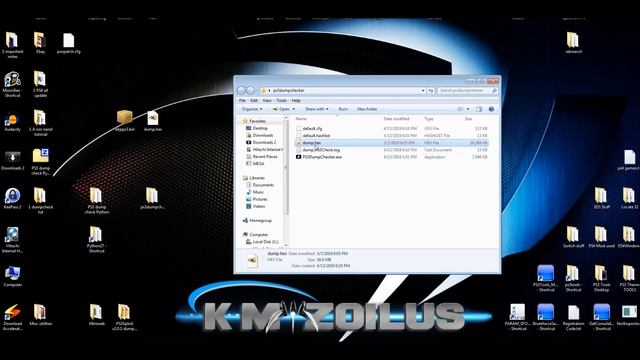This screenshot has width=640, height=360.
Task: Open the Help menu in Explorer
Action: point(296,100)
